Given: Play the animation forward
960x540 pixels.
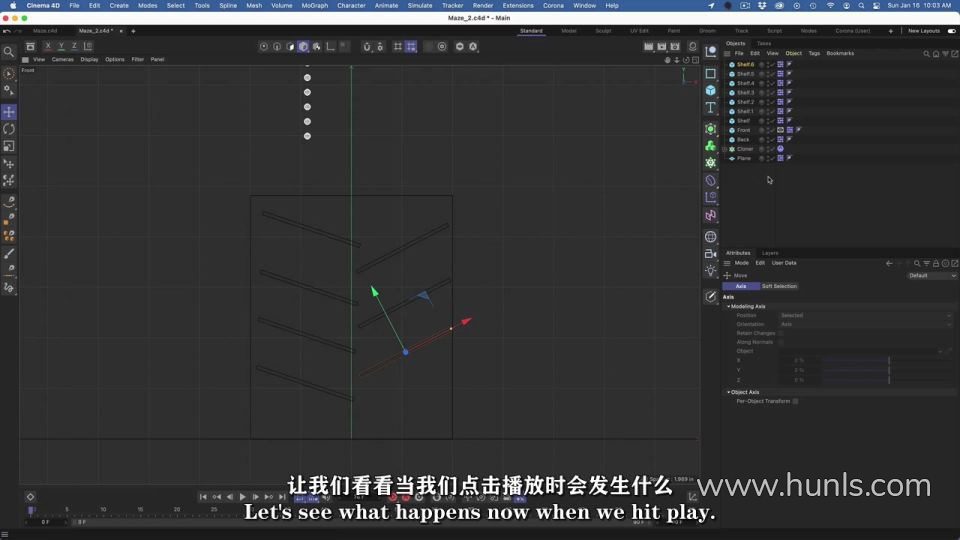Looking at the screenshot, I should [x=242, y=497].
